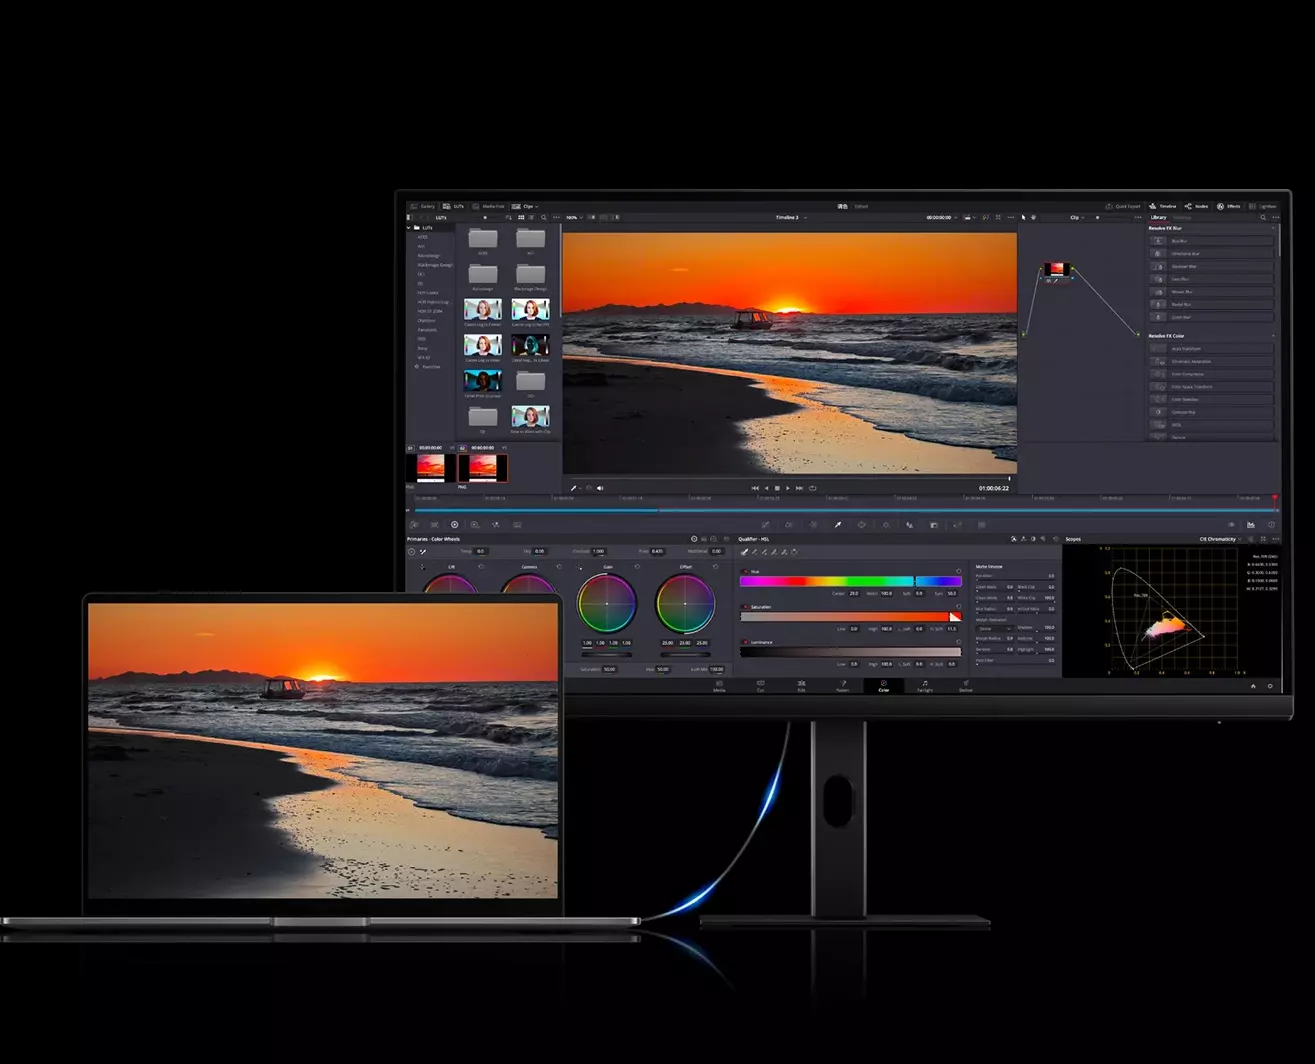
Task: Select the Radial Blur effect
Action: [1211, 304]
